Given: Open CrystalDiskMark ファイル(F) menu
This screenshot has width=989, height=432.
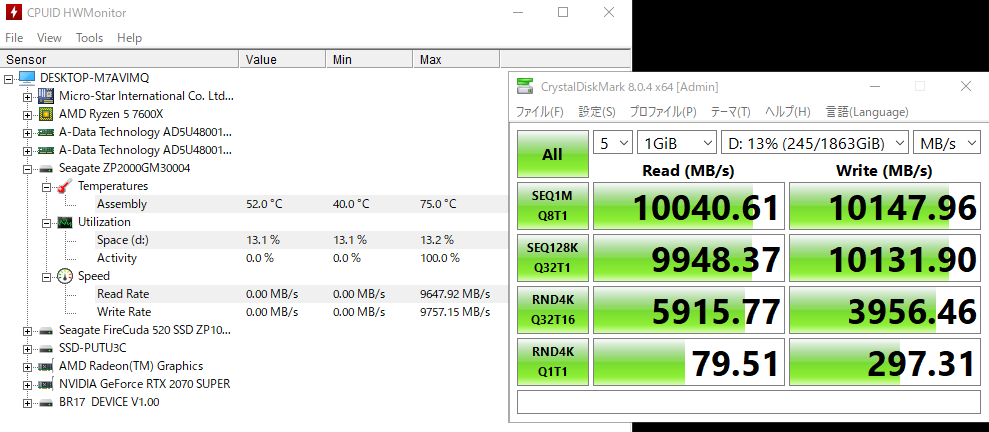Looking at the screenshot, I should pos(540,112).
